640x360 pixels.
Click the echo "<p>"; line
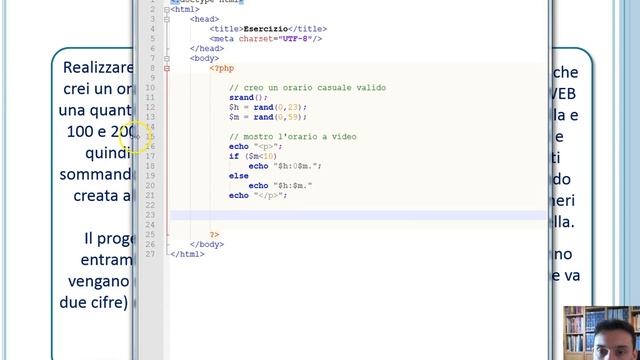click(256, 147)
